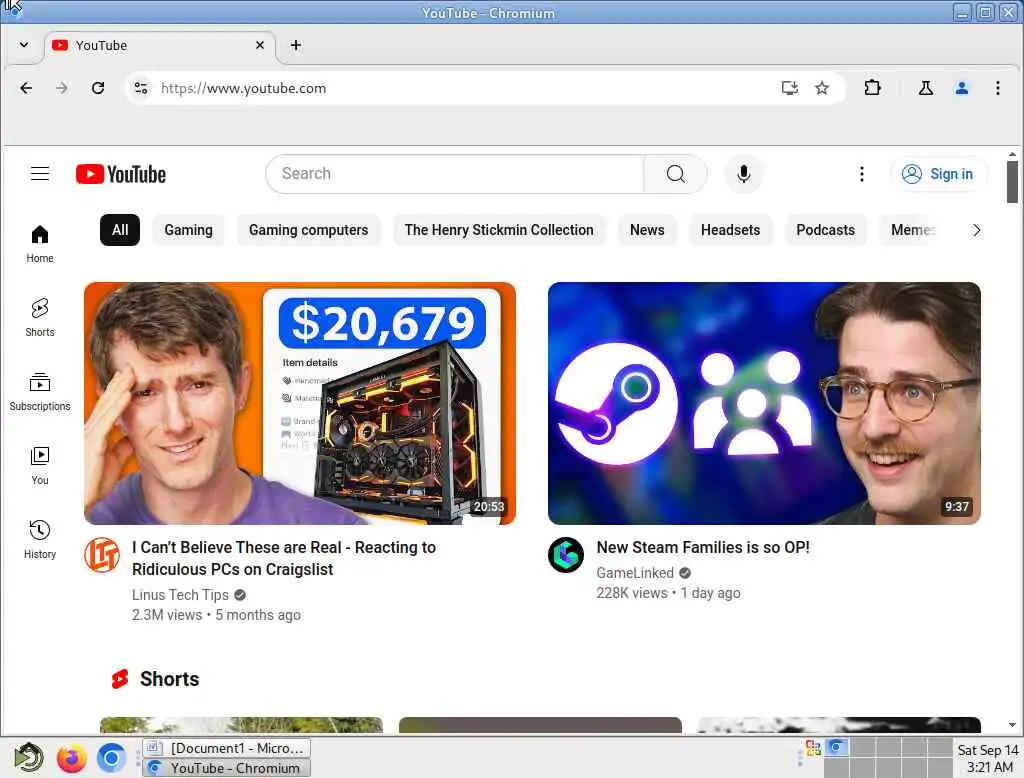Image resolution: width=1024 pixels, height=778 pixels.
Task: Launch Firefox from the taskbar
Action: [71, 758]
